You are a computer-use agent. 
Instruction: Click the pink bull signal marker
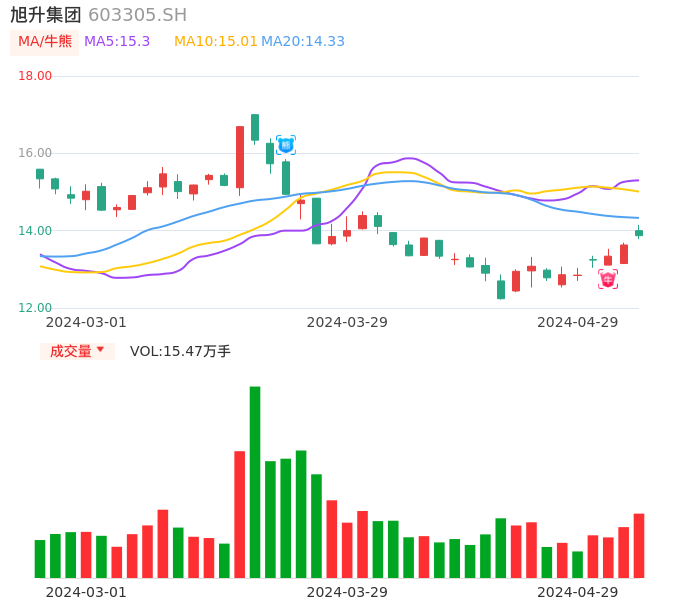coord(608,280)
